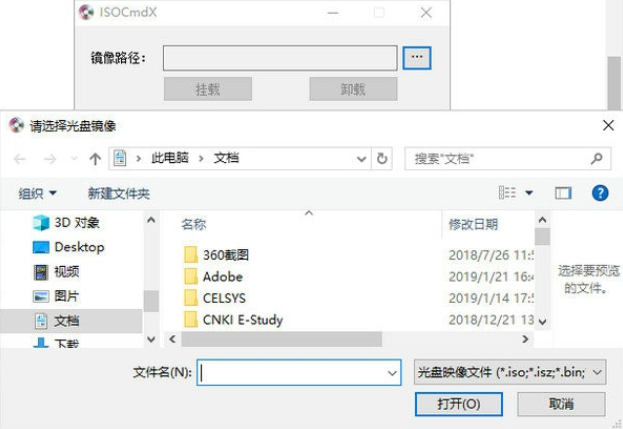Toggle the preview pane icon
Viewport: 623px width, 429px height.
pos(563,193)
